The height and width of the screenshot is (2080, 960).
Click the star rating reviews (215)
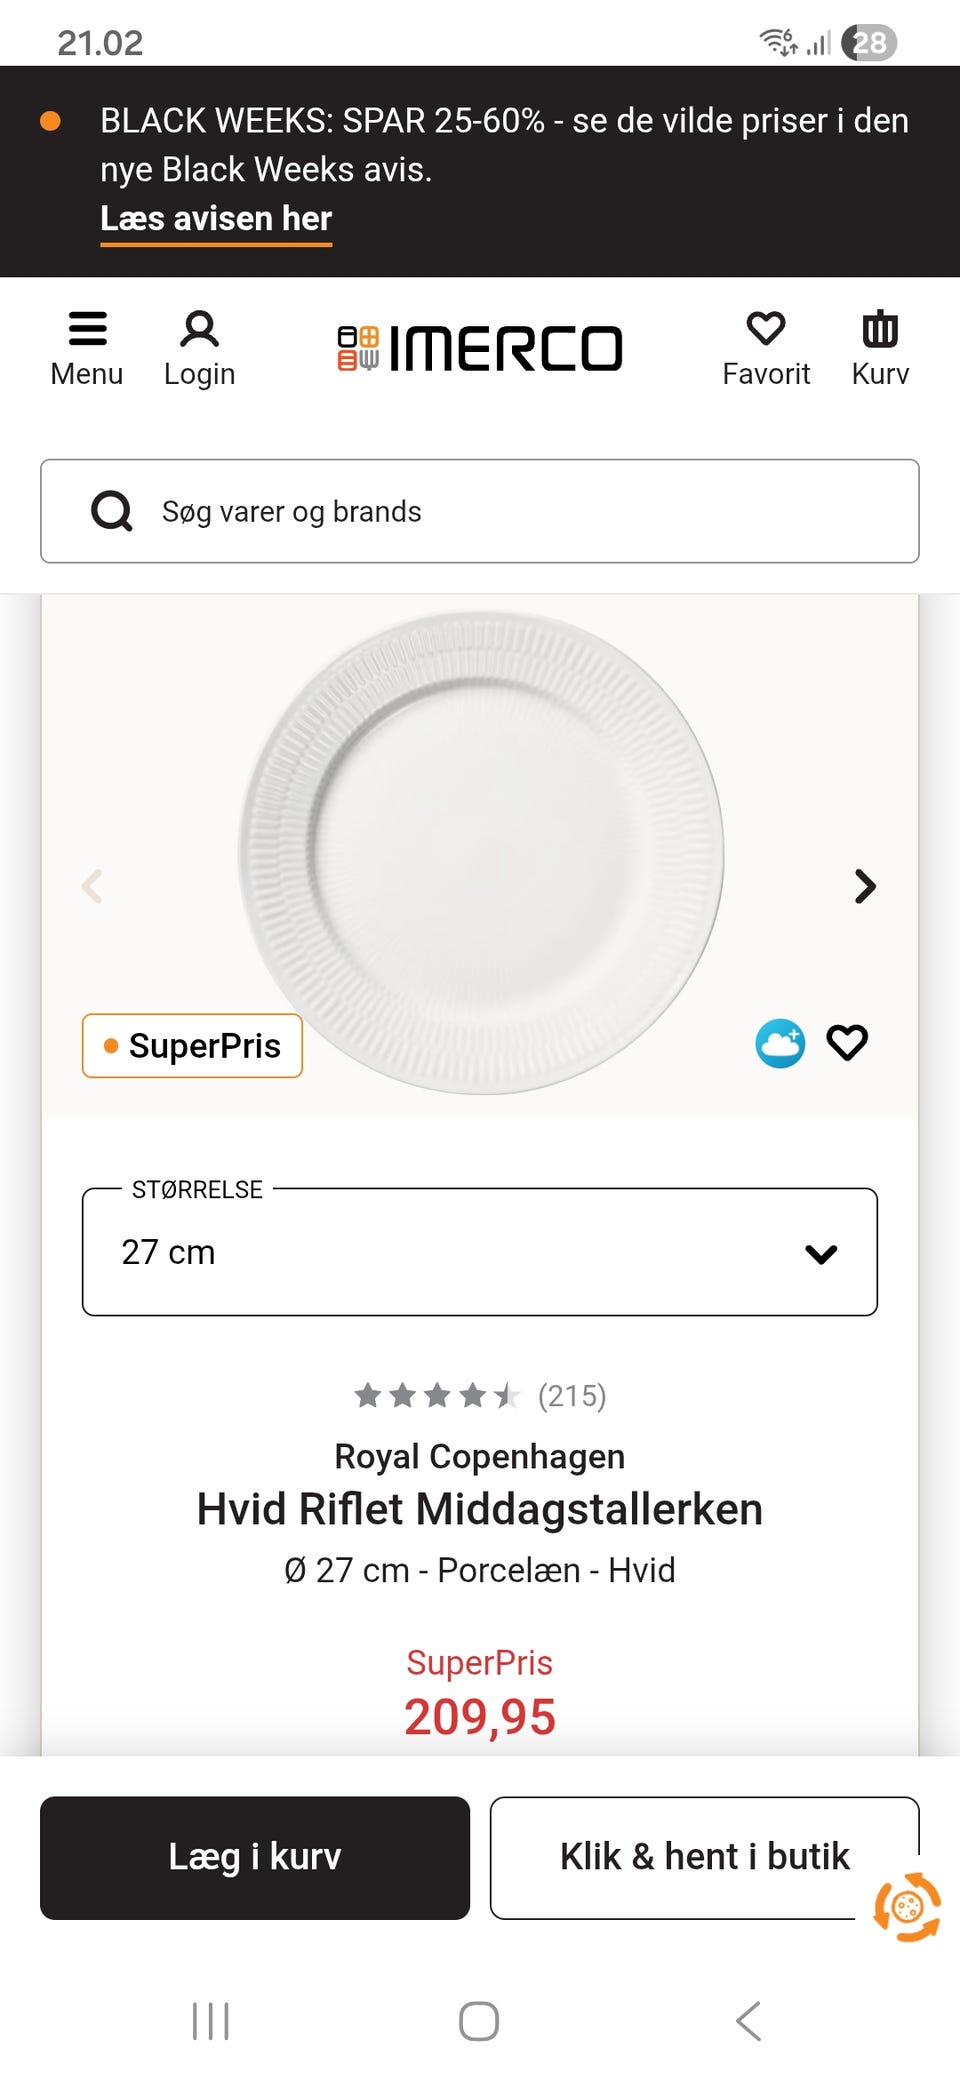click(480, 1395)
